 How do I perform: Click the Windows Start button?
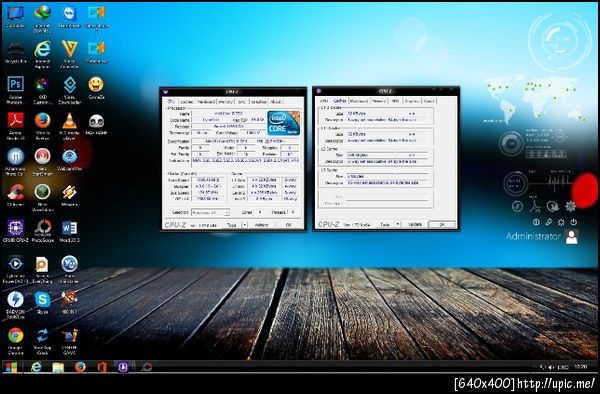[x=11, y=368]
